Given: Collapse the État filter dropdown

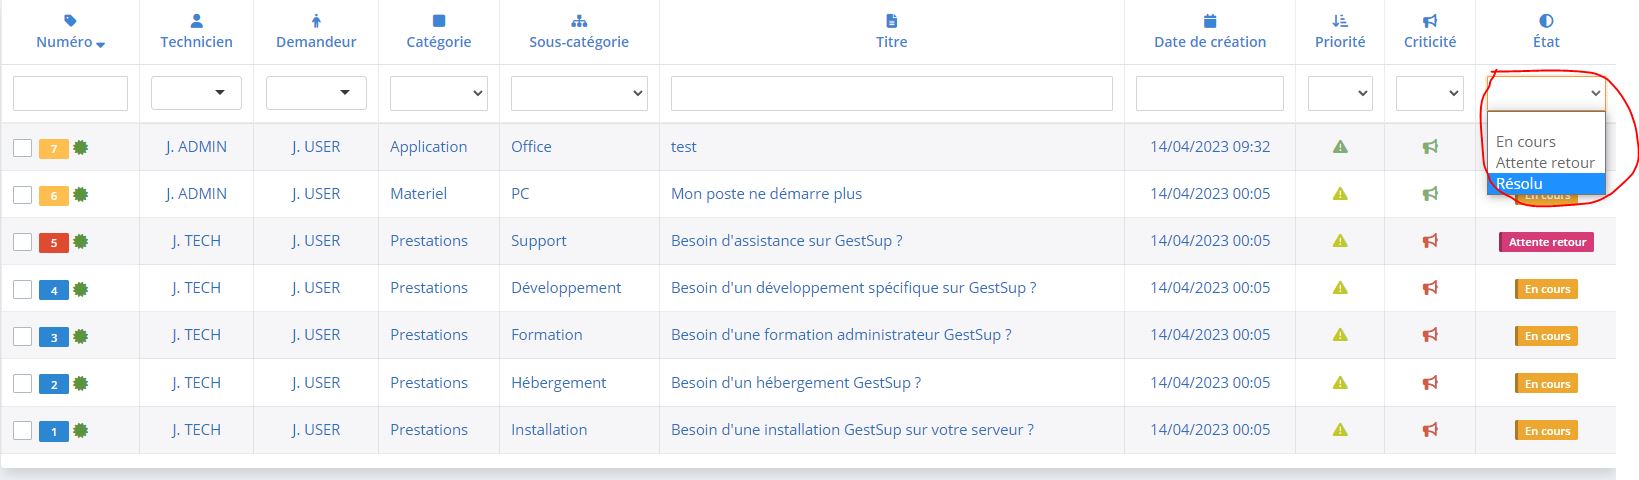Looking at the screenshot, I should 1546,93.
